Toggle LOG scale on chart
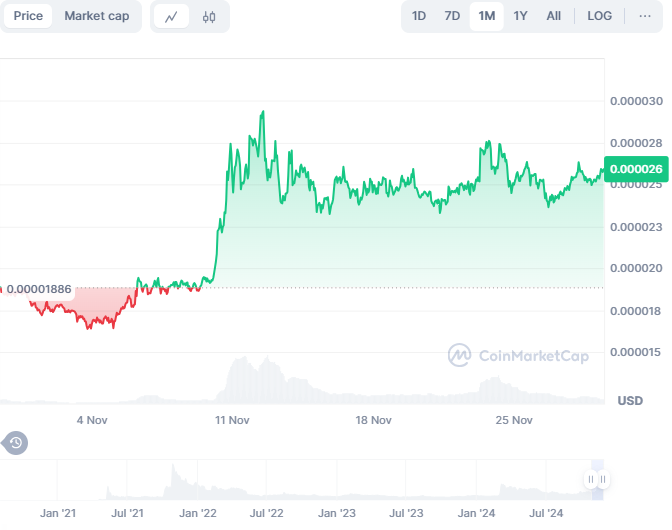This screenshot has width=672, height=530. [600, 16]
